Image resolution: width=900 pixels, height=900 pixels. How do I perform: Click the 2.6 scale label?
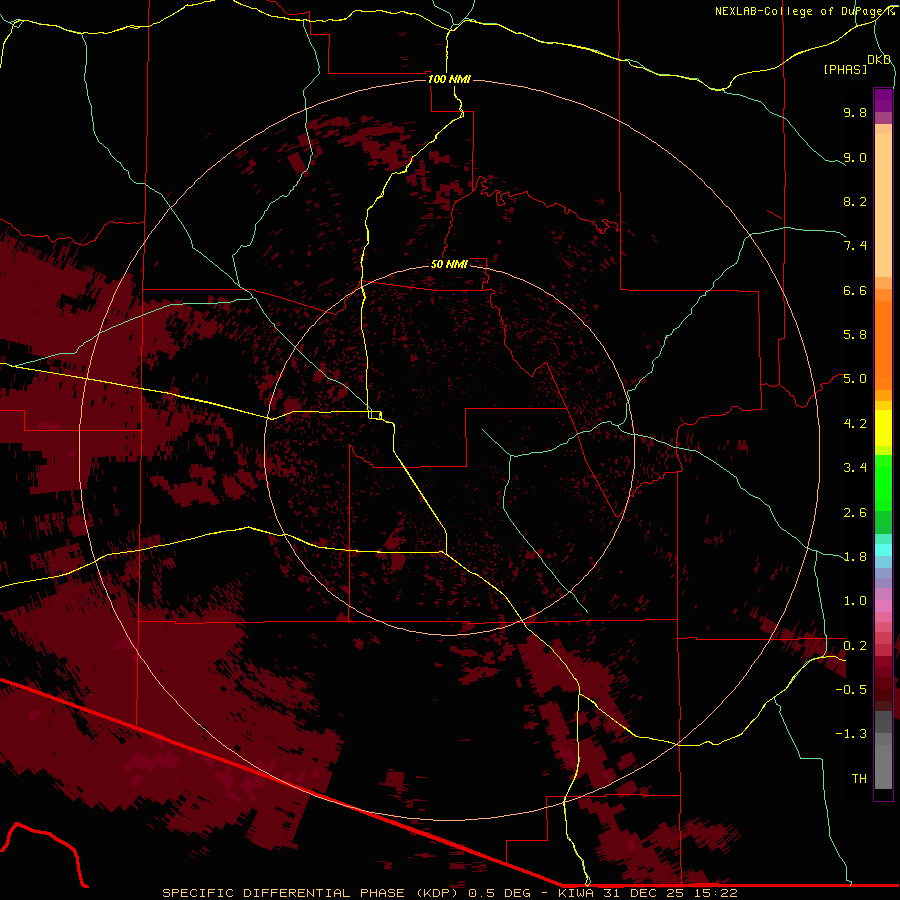coord(855,512)
